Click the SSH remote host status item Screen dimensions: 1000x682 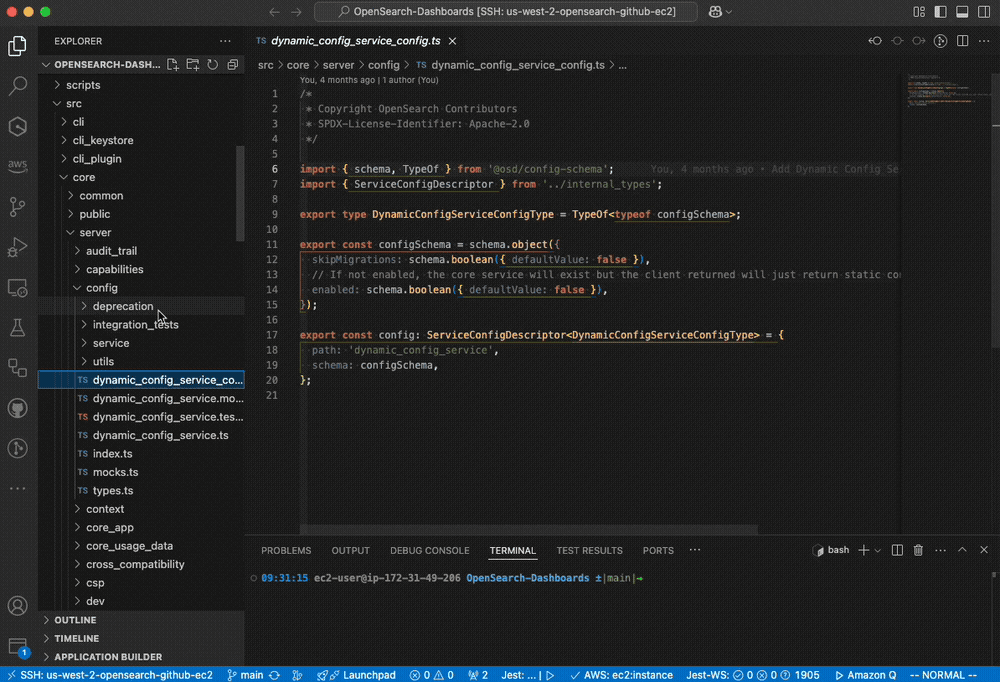(x=110, y=675)
